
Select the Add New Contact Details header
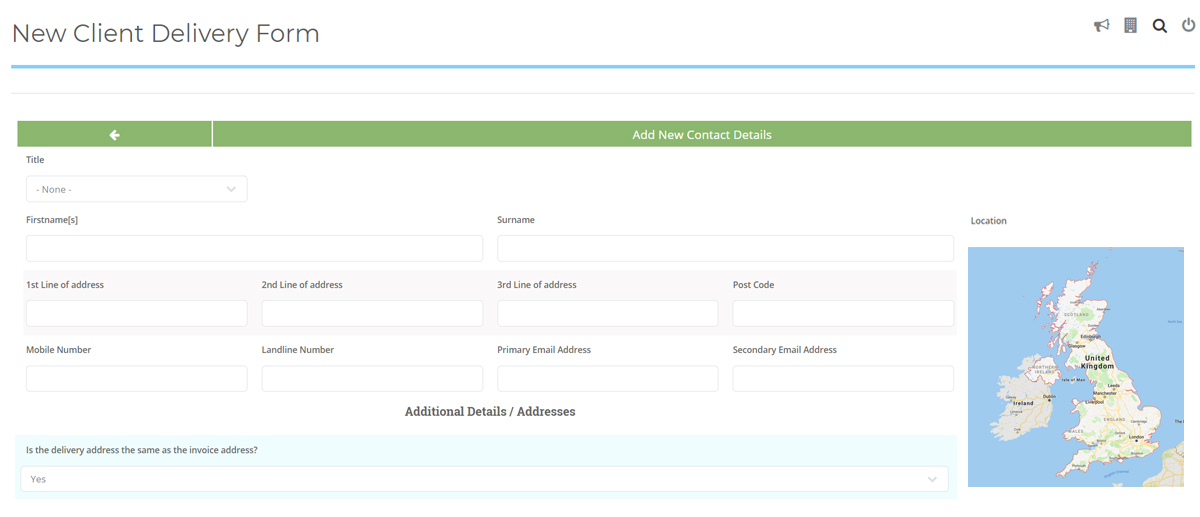click(x=701, y=135)
